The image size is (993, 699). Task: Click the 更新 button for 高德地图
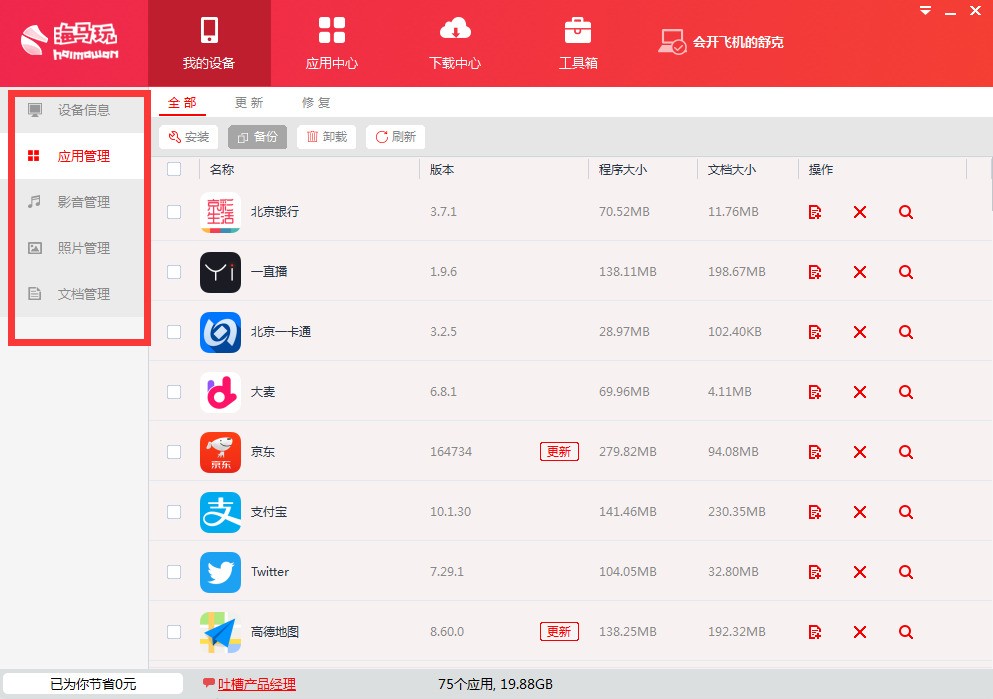pos(559,631)
